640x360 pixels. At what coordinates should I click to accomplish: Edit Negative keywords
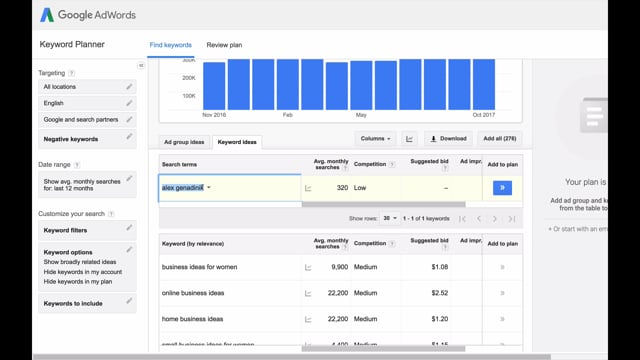tap(129, 137)
